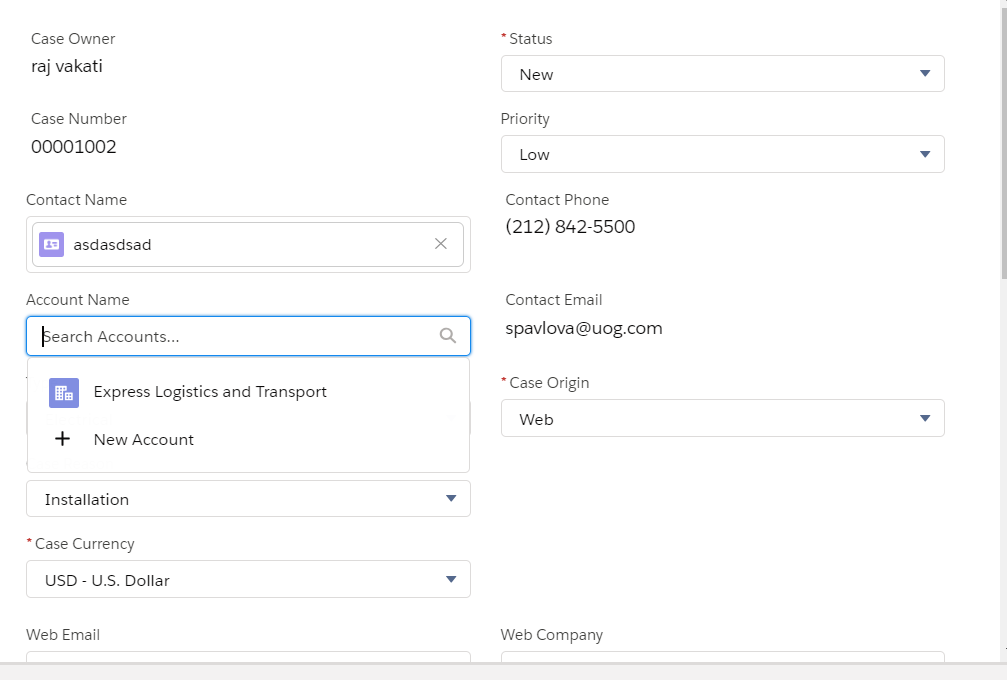The height and width of the screenshot is (680, 1007).
Task: Expand the dropdown showing Installation
Action: (248, 499)
